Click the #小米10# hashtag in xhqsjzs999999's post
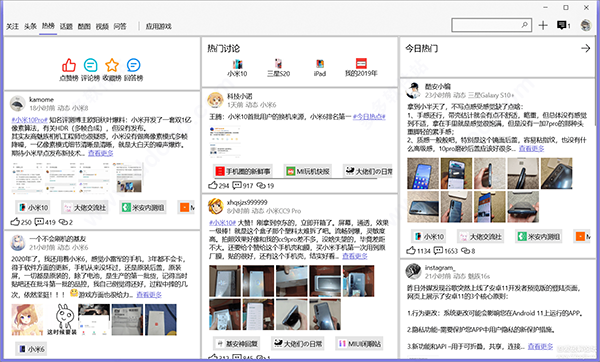This screenshot has width=600, height=362. pos(222,222)
